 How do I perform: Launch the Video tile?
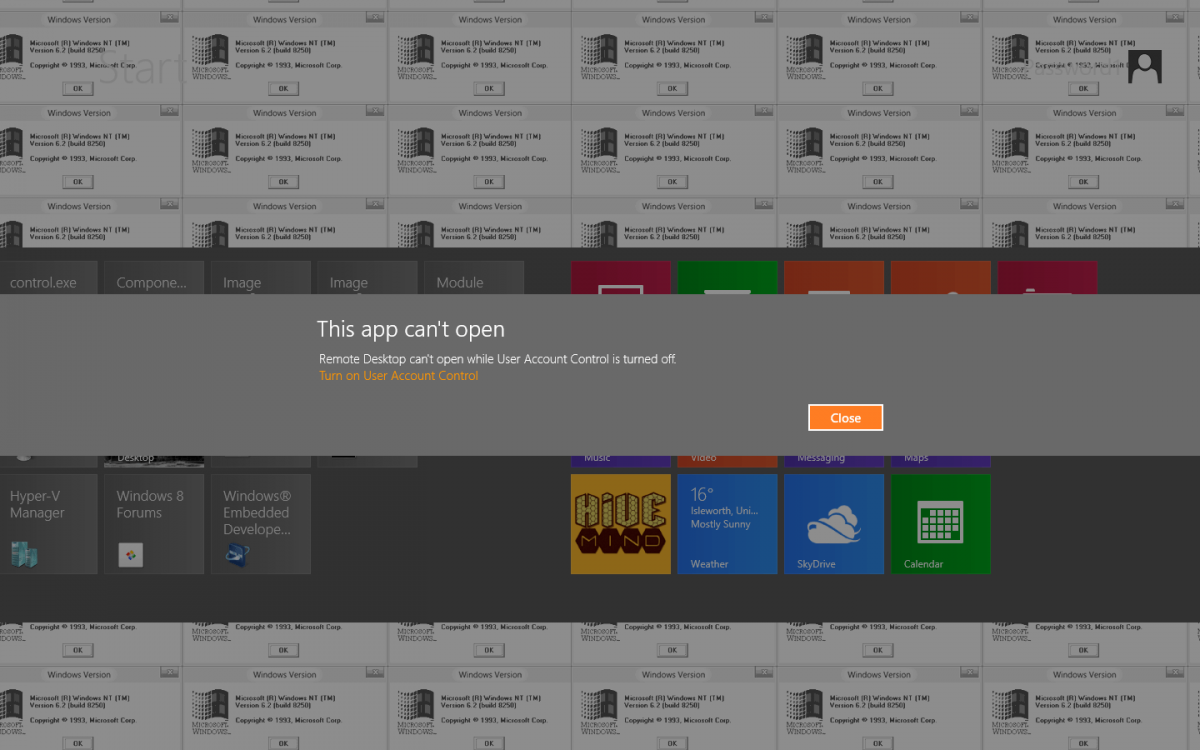coord(727,460)
